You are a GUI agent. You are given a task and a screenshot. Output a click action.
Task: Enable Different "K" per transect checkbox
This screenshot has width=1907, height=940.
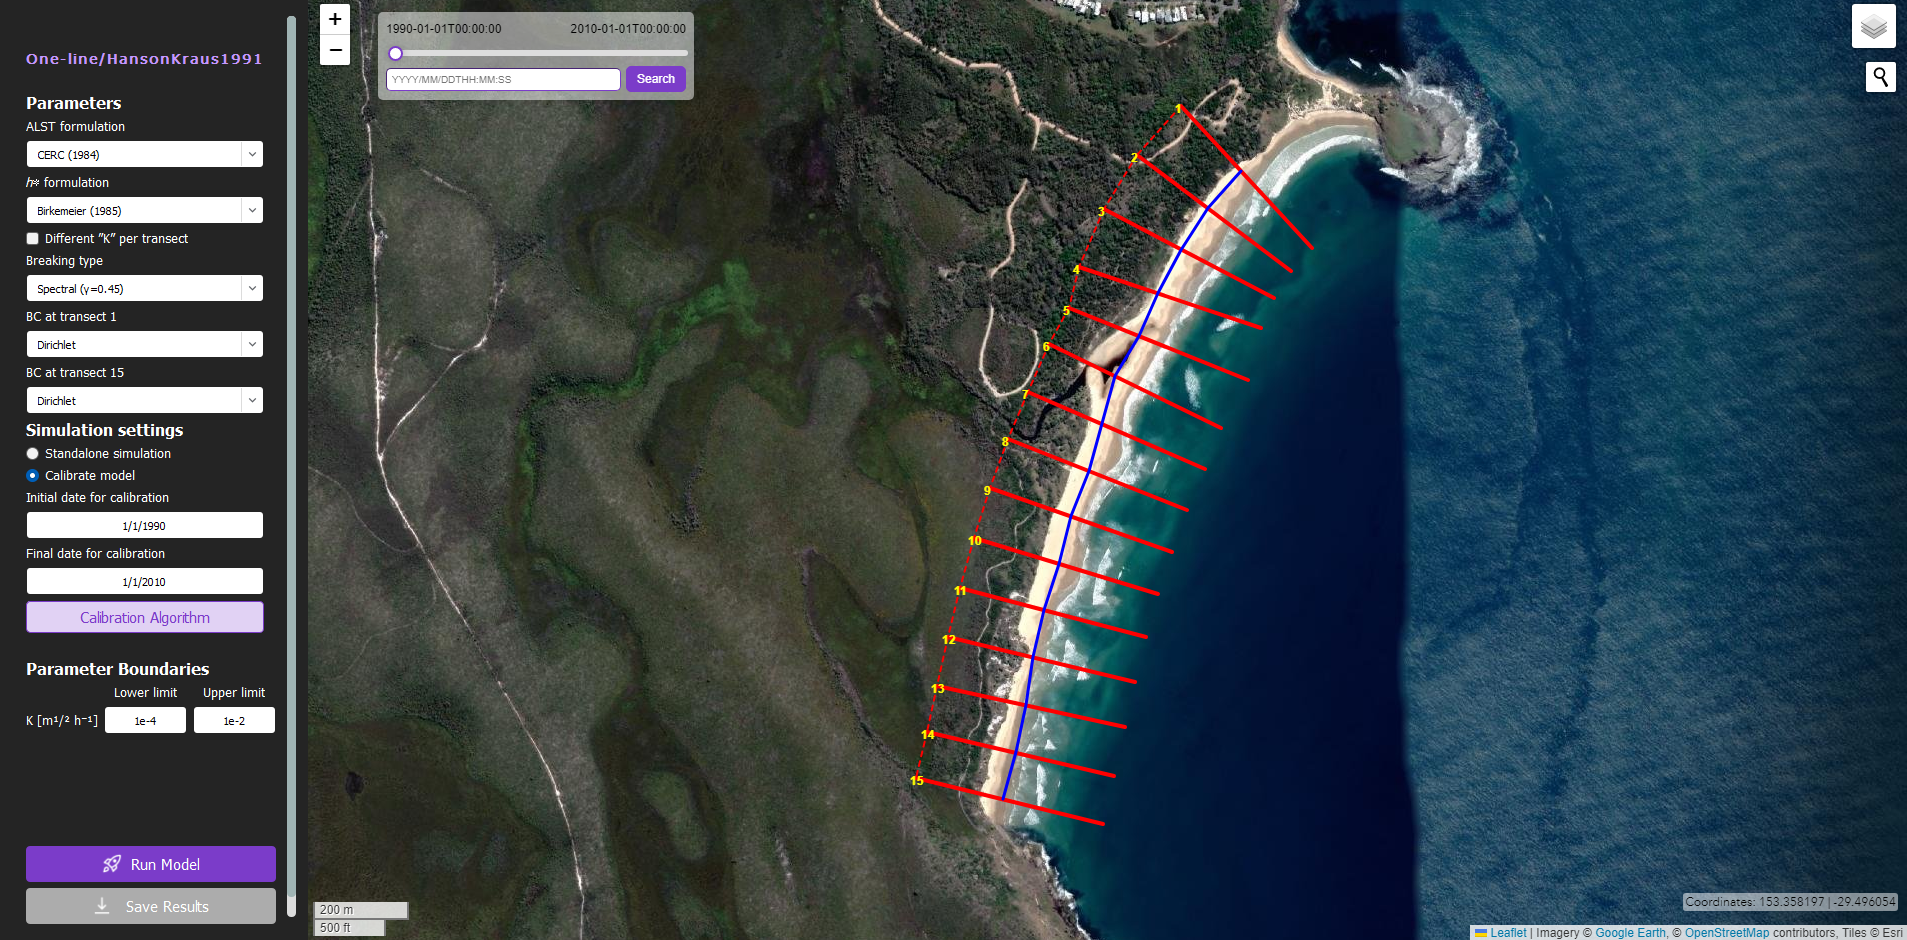[x=33, y=239]
